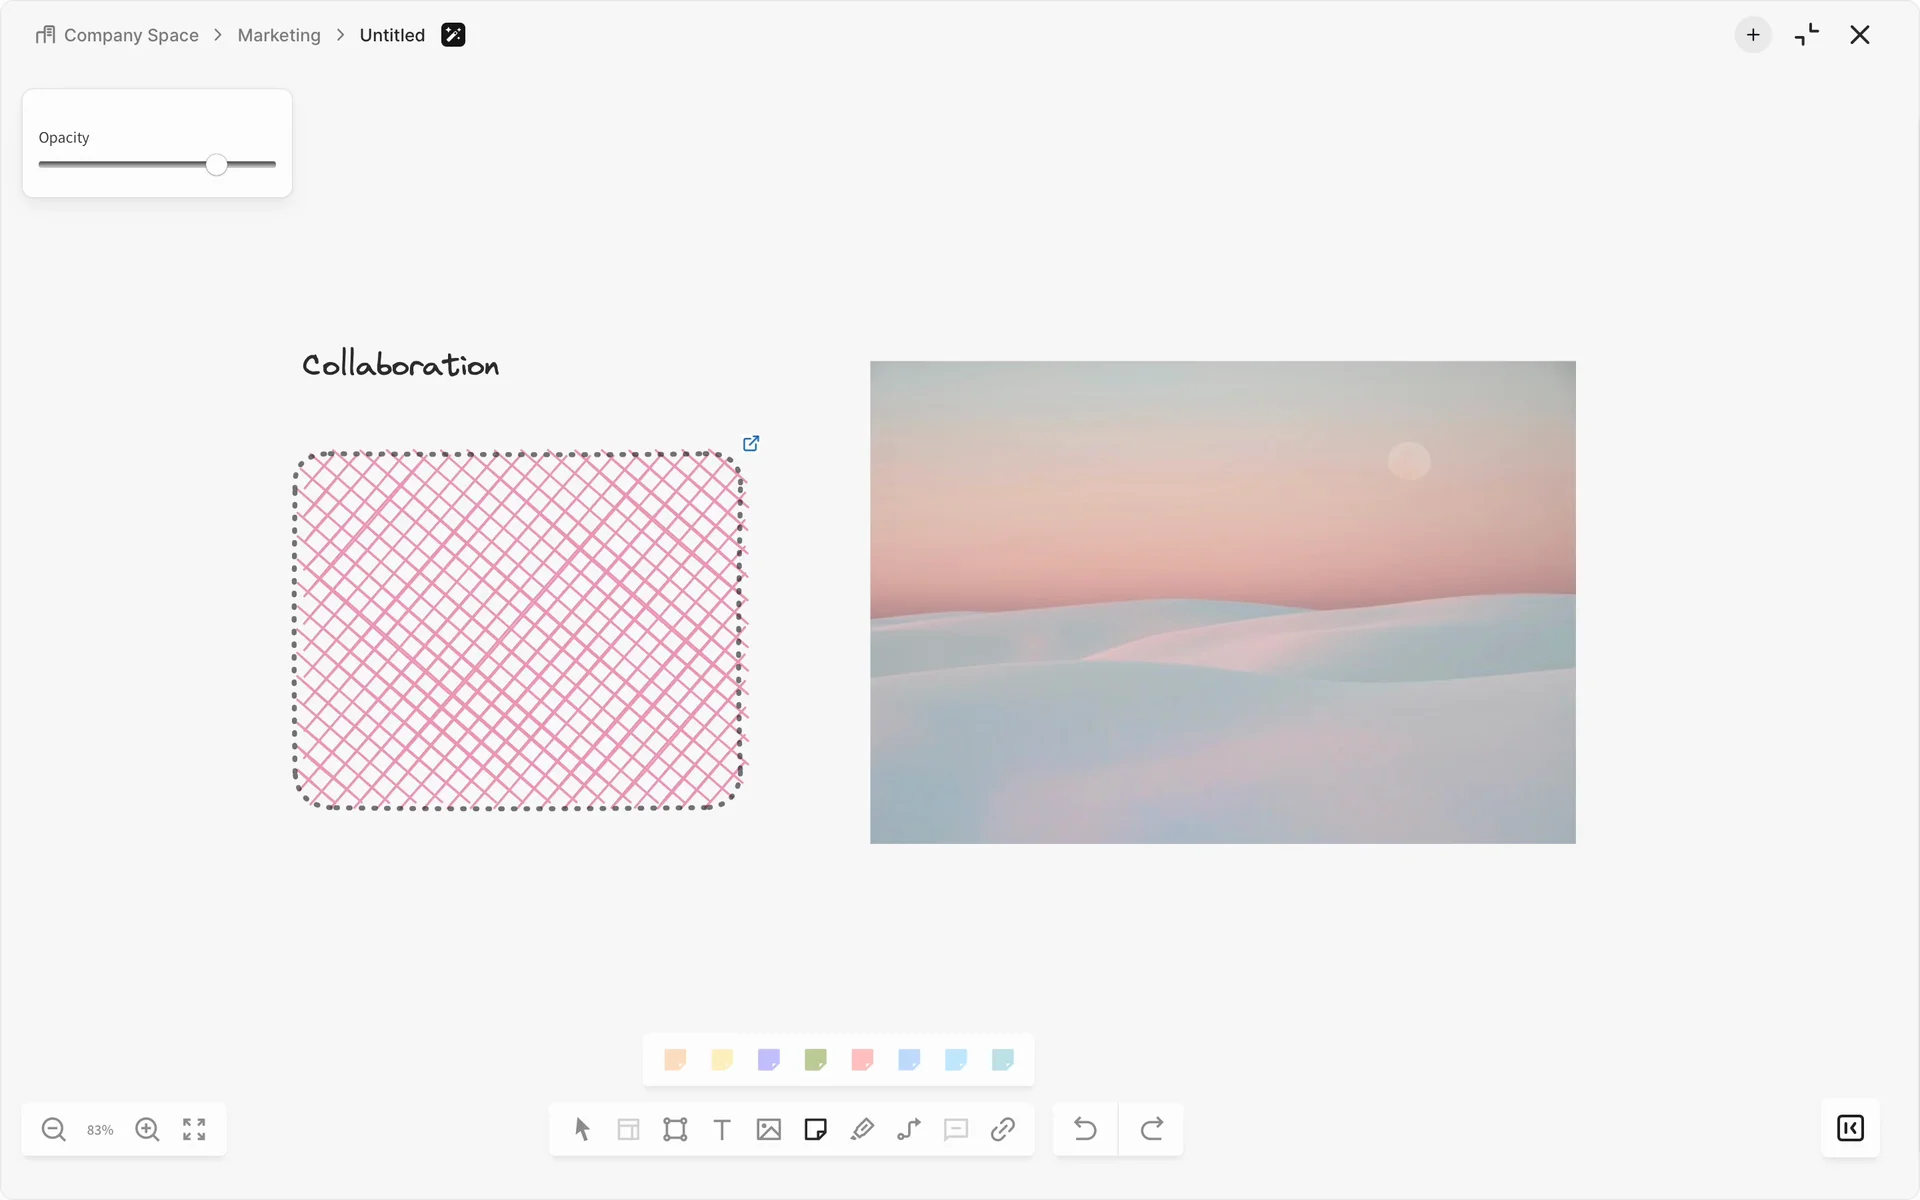Choose the purple sticky note color
1920x1200 pixels.
point(768,1059)
